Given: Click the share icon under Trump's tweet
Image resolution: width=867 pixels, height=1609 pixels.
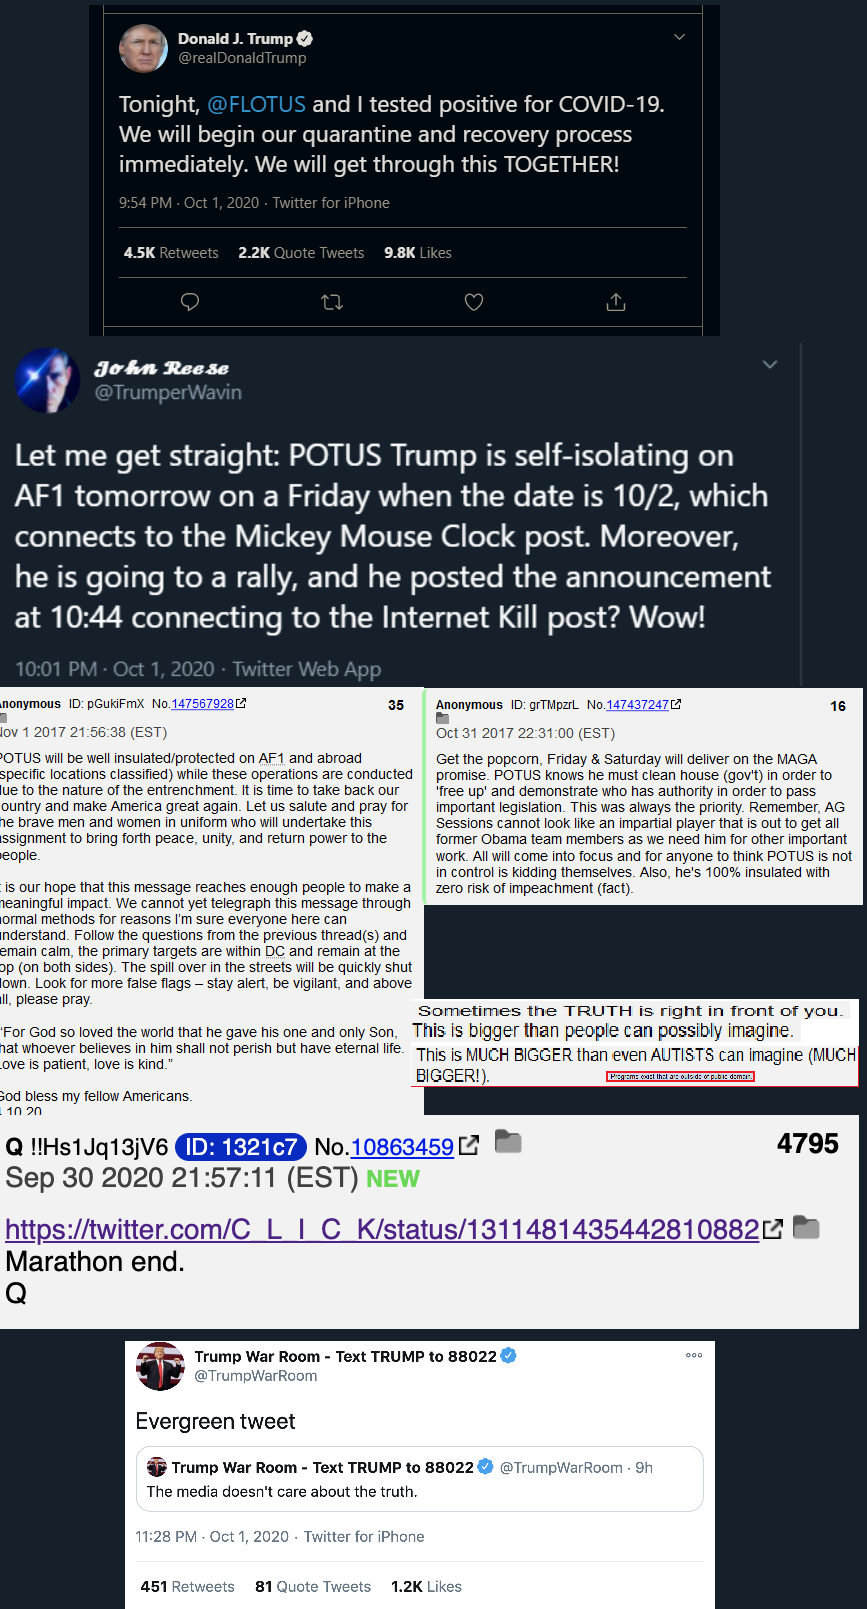Looking at the screenshot, I should click(616, 302).
